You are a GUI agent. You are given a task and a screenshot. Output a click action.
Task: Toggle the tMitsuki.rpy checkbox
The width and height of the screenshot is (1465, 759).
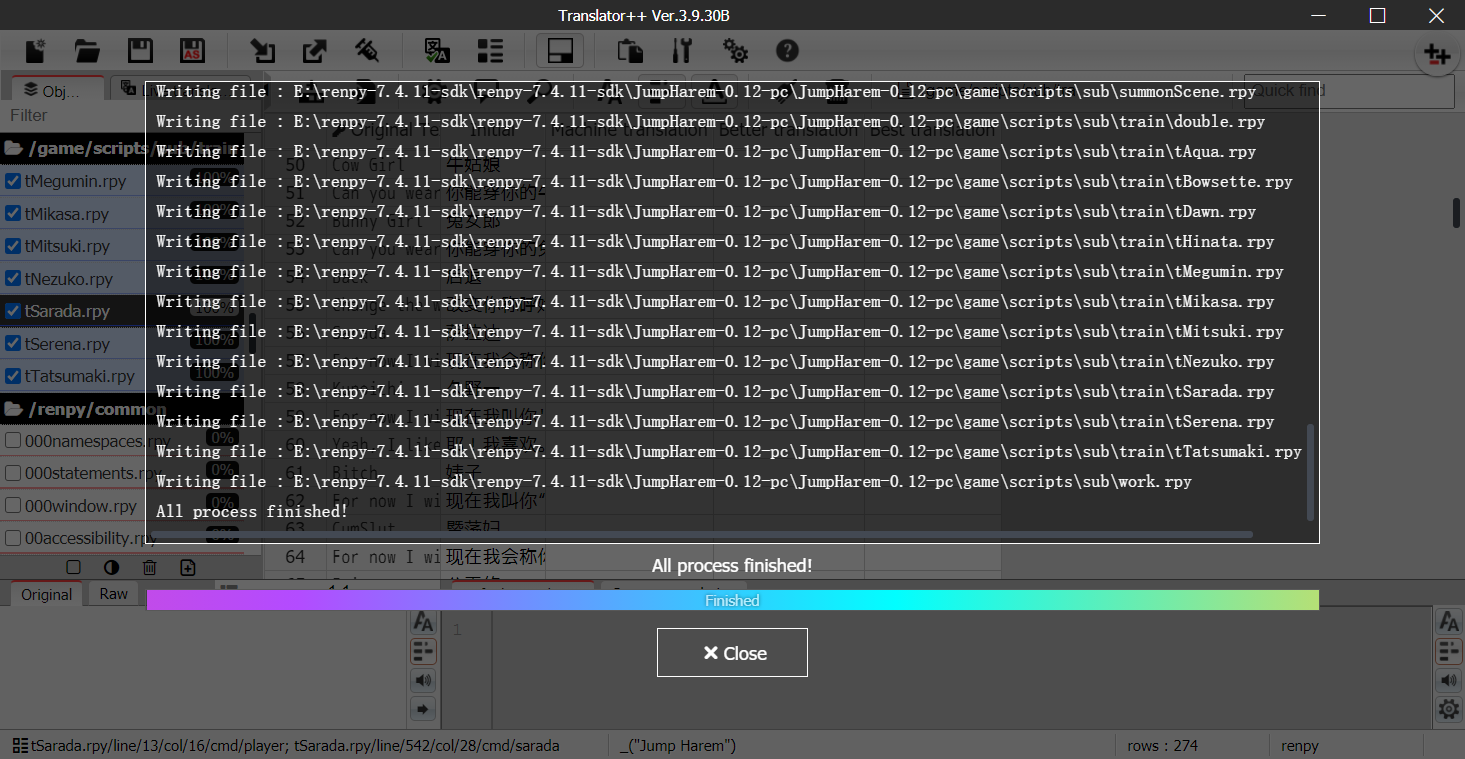(13, 246)
